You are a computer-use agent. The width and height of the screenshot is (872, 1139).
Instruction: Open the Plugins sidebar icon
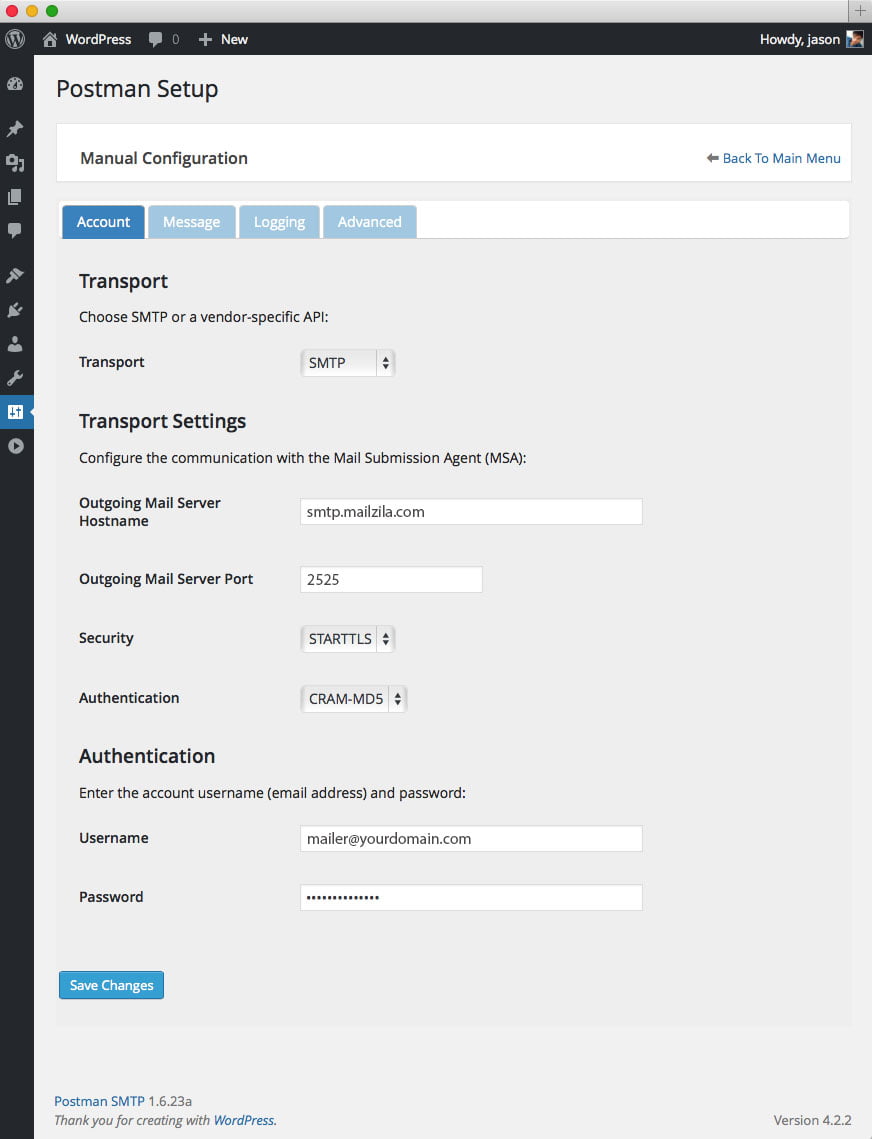point(15,310)
